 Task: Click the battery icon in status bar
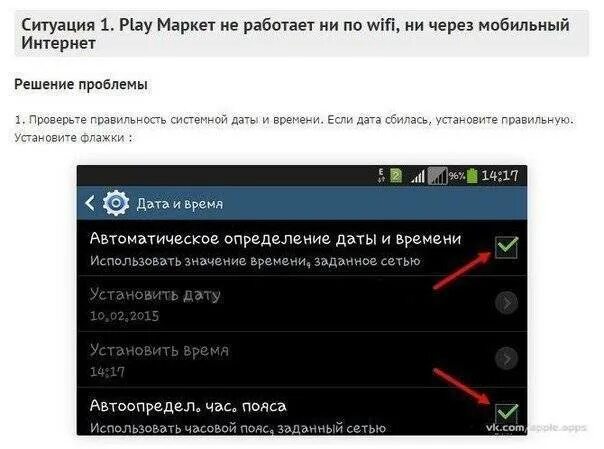(472, 176)
